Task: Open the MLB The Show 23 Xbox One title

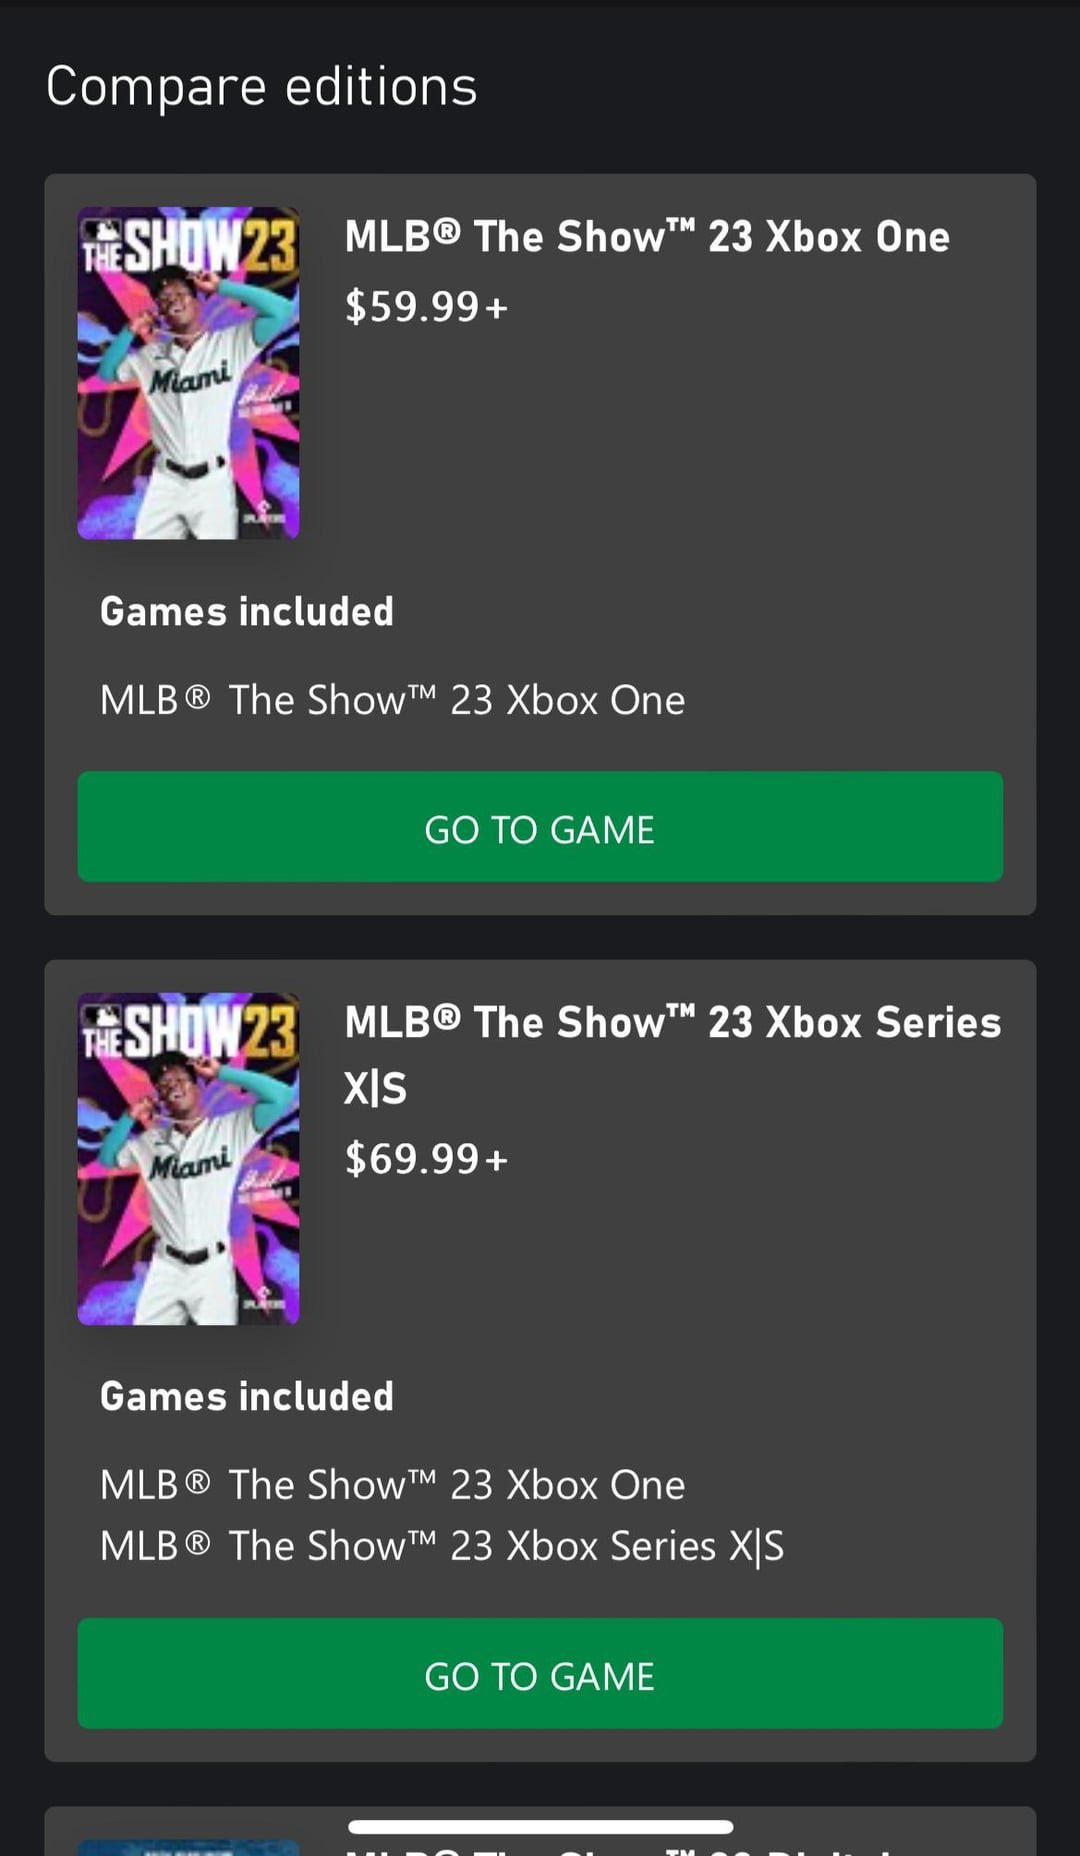Action: coord(645,237)
